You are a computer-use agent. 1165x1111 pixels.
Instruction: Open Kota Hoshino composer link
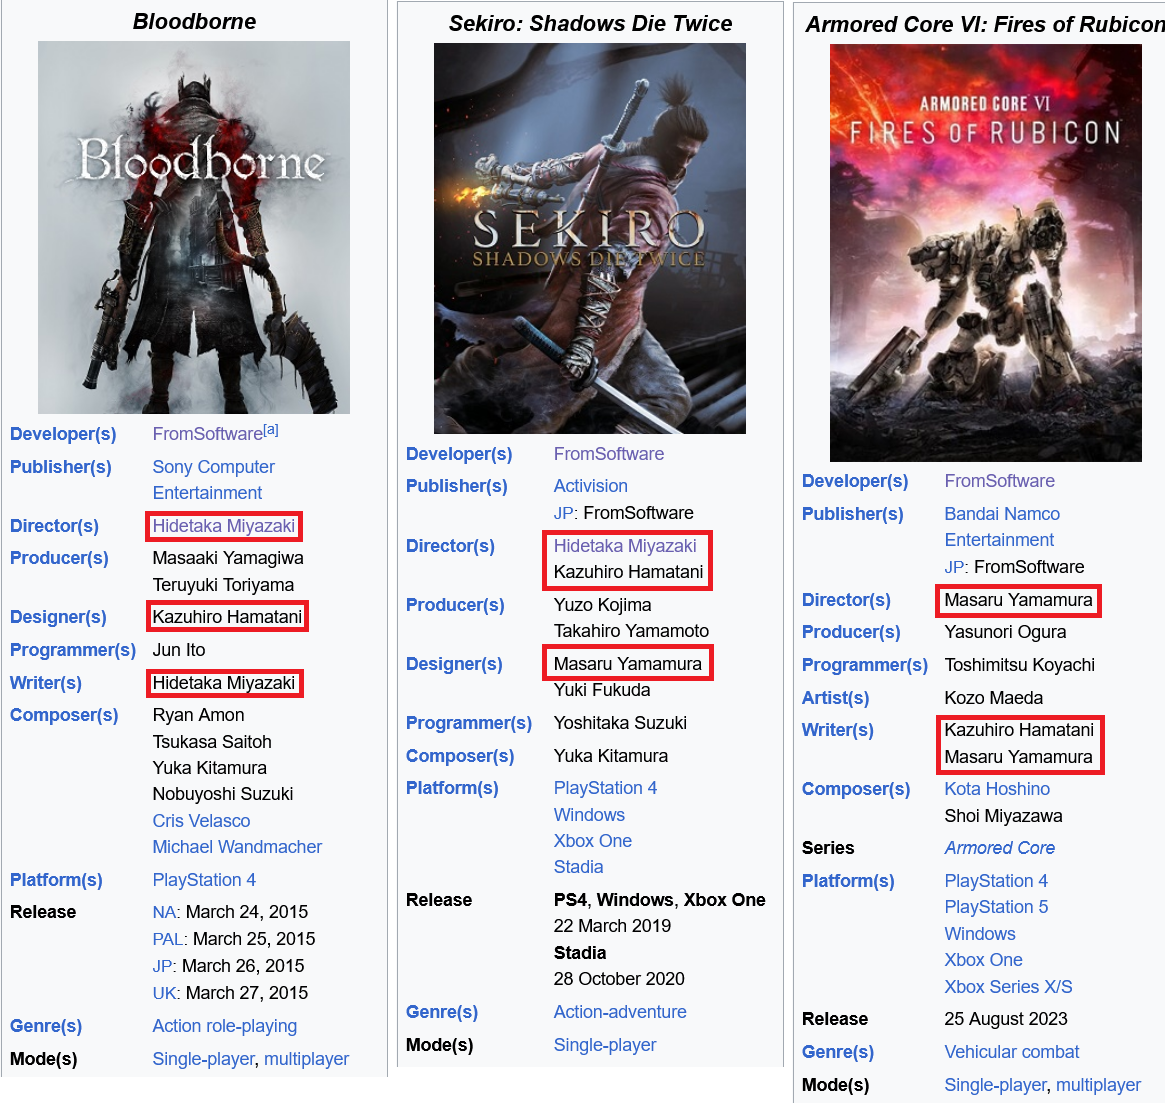pos(997,789)
